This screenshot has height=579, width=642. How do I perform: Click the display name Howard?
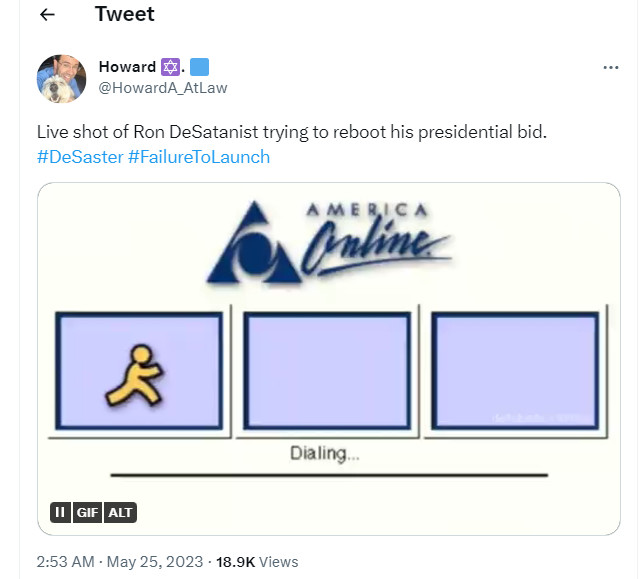click(127, 67)
